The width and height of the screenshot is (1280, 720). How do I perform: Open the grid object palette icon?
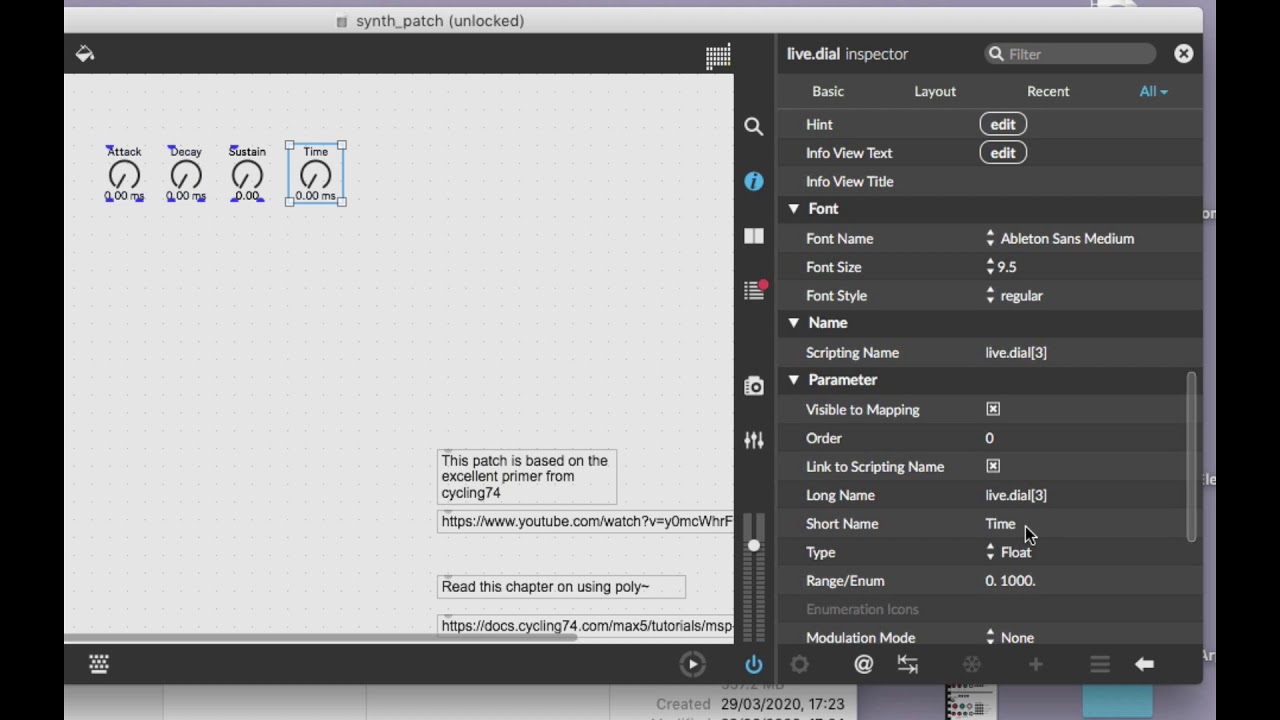click(718, 57)
